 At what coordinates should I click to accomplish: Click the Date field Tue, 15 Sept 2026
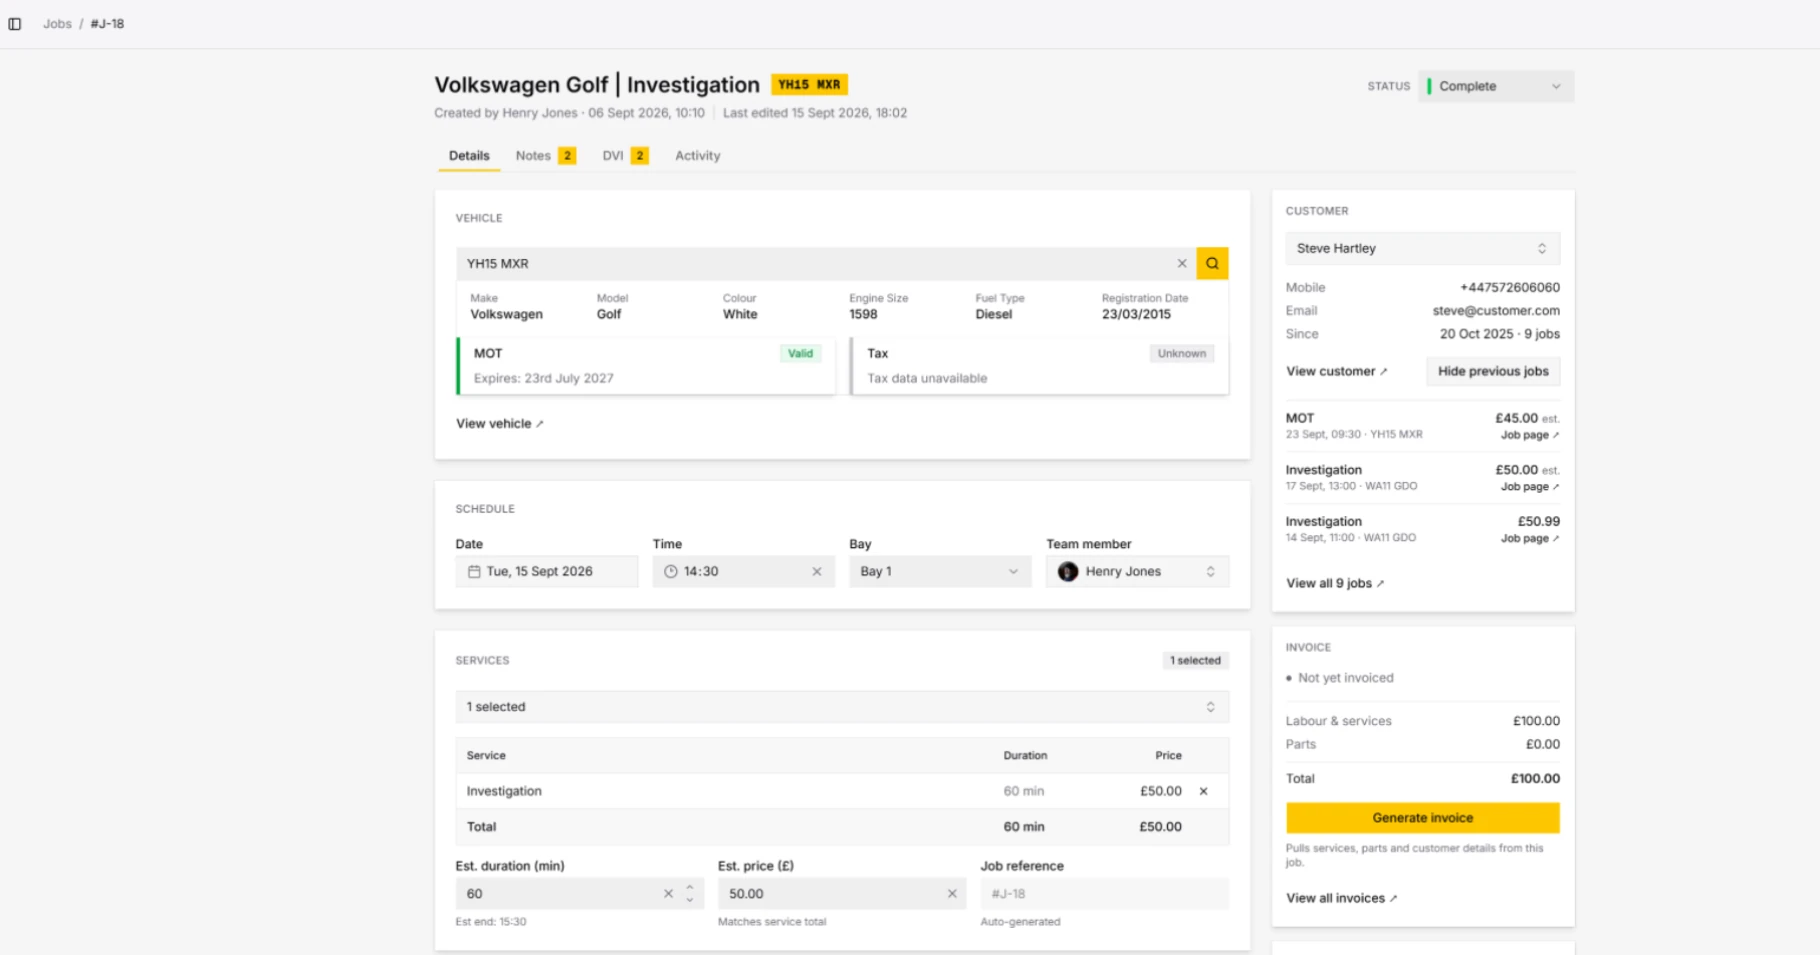(547, 572)
